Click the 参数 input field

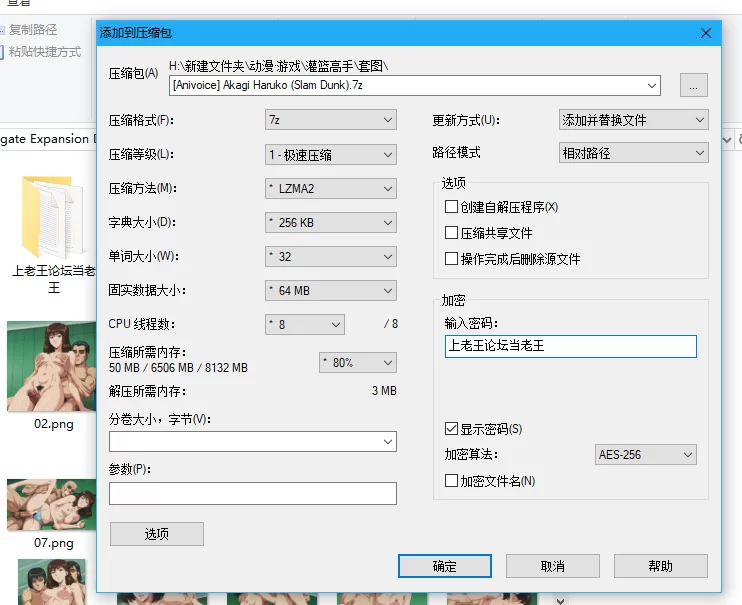coord(253,494)
